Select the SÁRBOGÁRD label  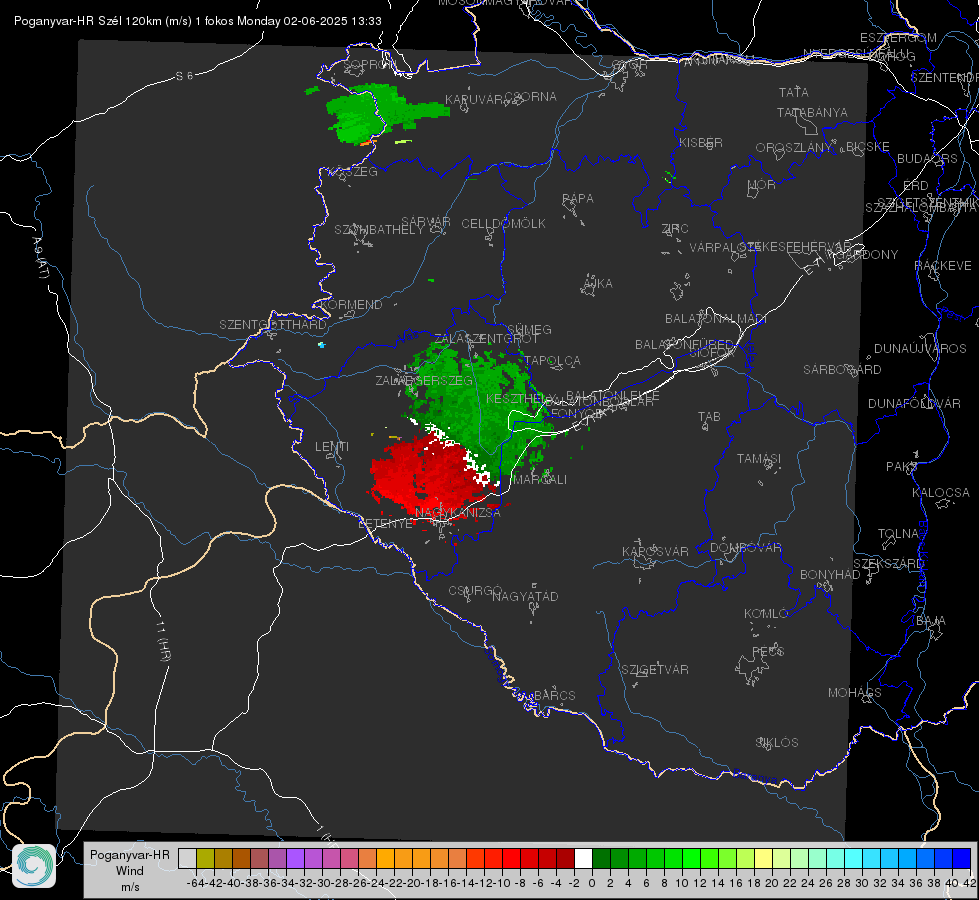click(x=842, y=370)
